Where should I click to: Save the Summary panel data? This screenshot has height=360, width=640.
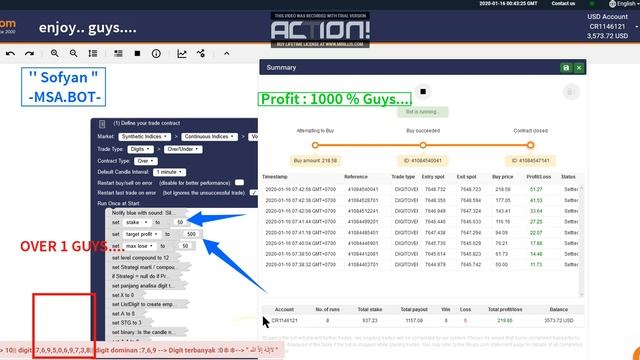coord(566,68)
